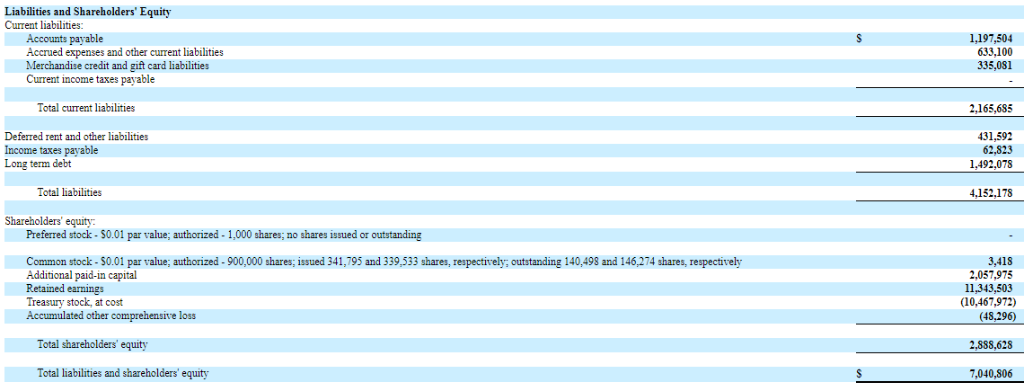Select the value 431,592
The width and height of the screenshot is (1024, 391).
tap(995, 137)
